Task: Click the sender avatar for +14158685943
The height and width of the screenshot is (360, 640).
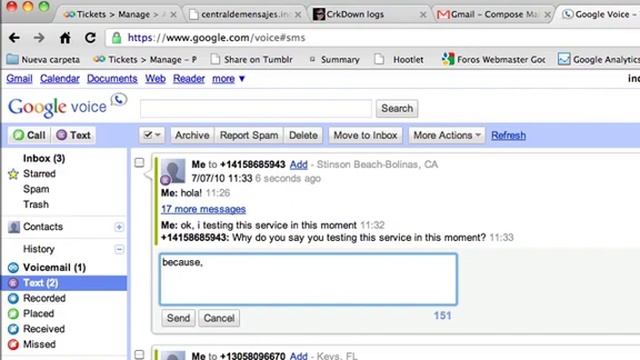Action: point(173,171)
